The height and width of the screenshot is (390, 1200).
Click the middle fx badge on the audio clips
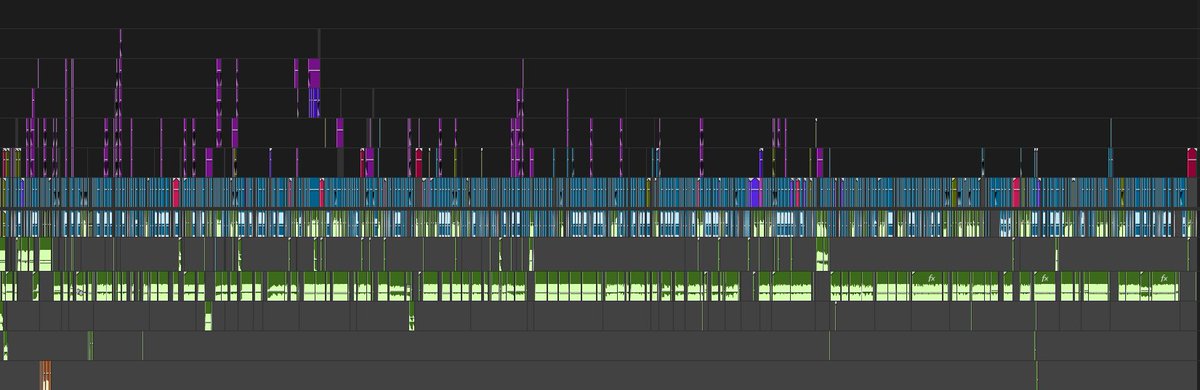(1044, 277)
